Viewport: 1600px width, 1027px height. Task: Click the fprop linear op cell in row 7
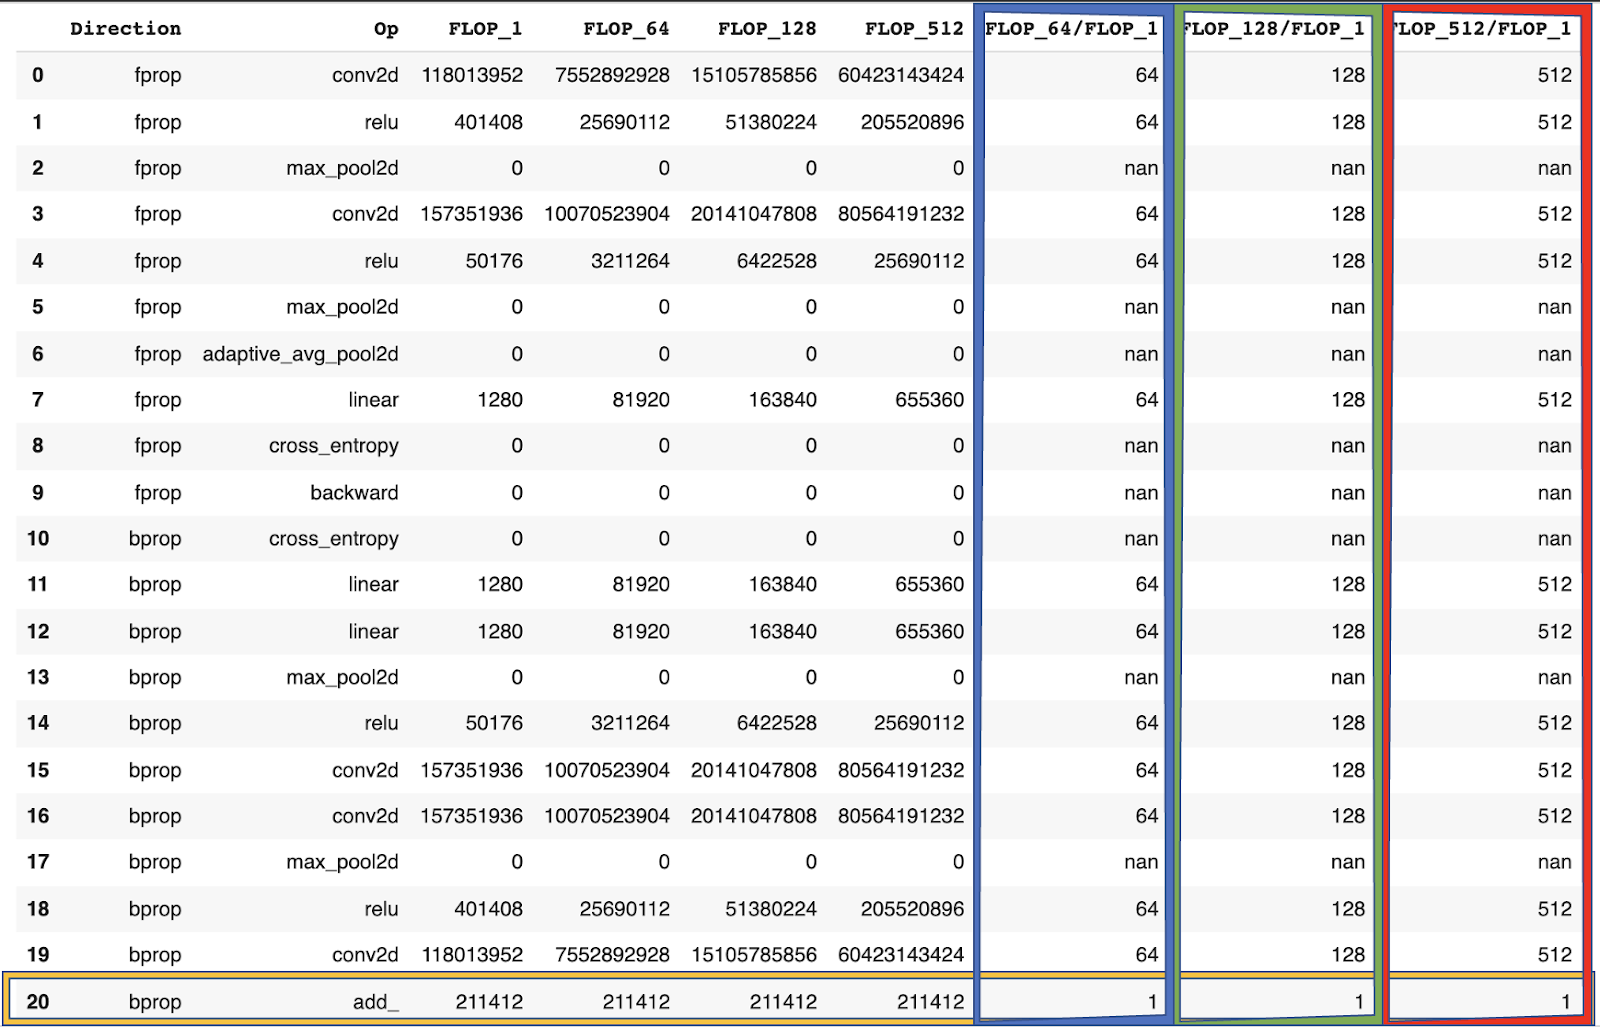click(373, 400)
